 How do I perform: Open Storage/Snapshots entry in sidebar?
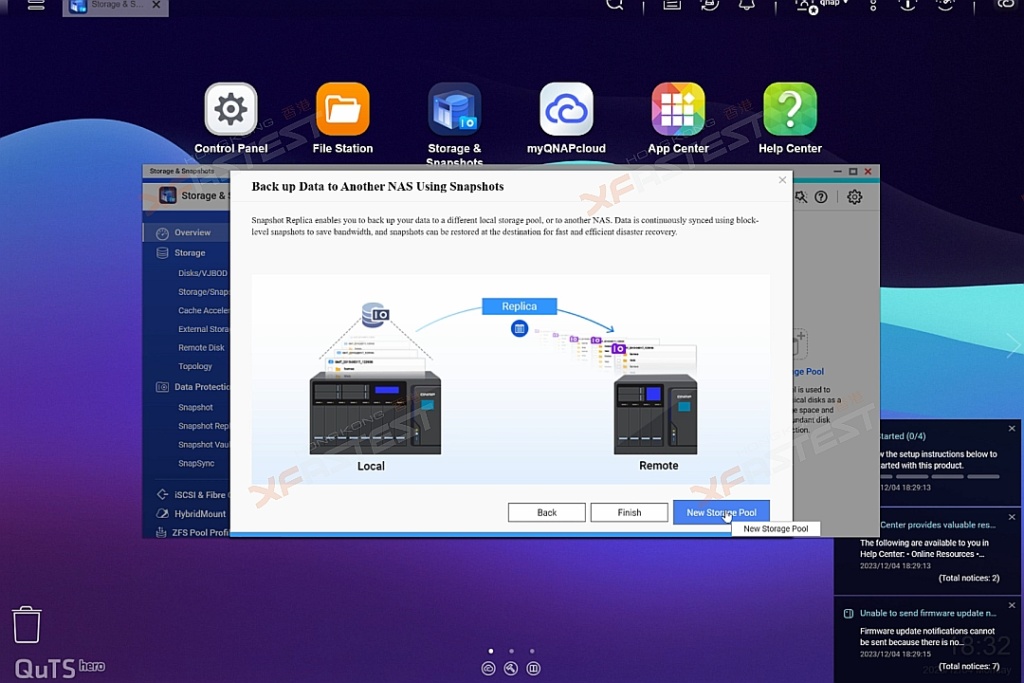pos(203,292)
